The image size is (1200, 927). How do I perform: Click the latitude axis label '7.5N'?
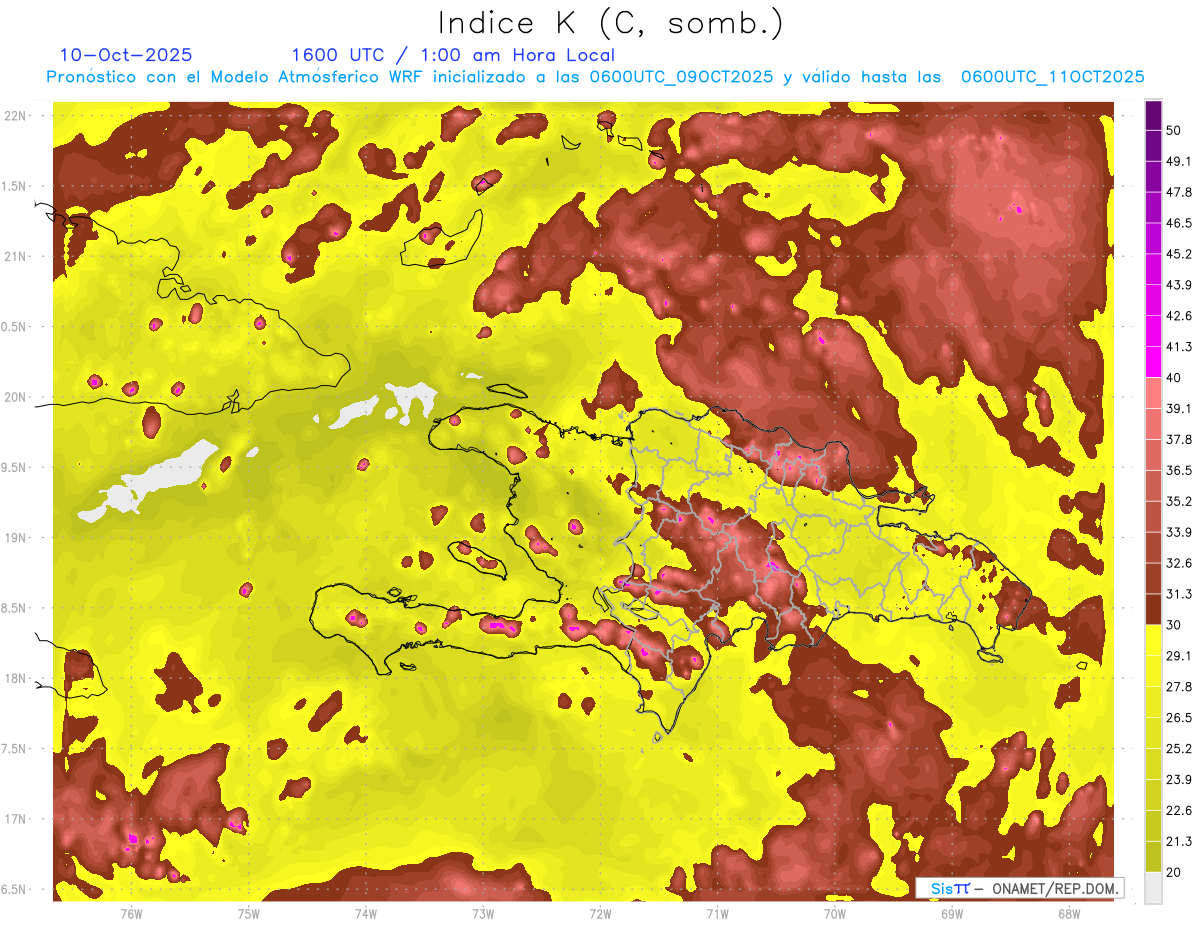click(15, 750)
